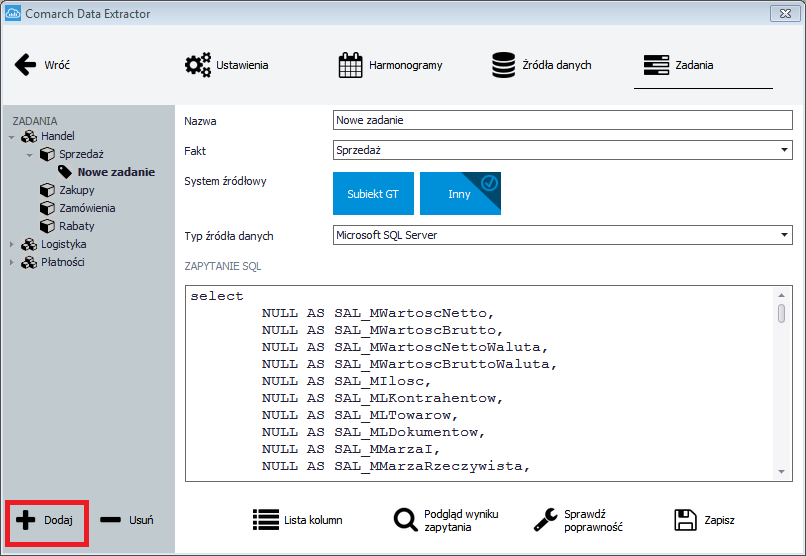Select the Zakupy tree item label
This screenshot has height=556, width=806.
[x=77, y=190]
